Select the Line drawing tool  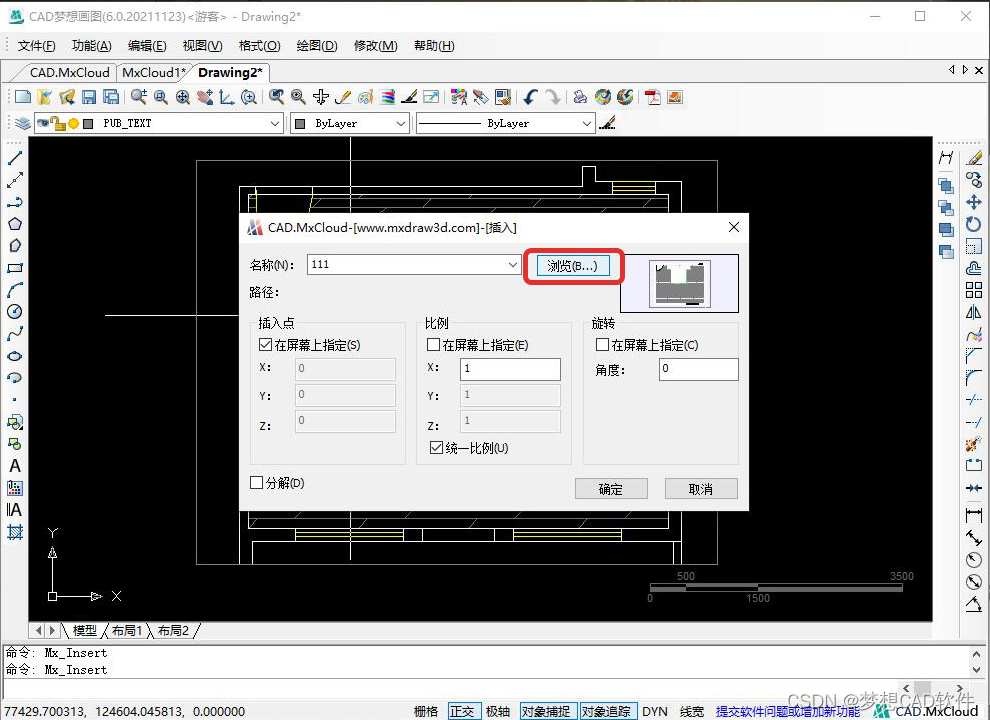coord(15,158)
